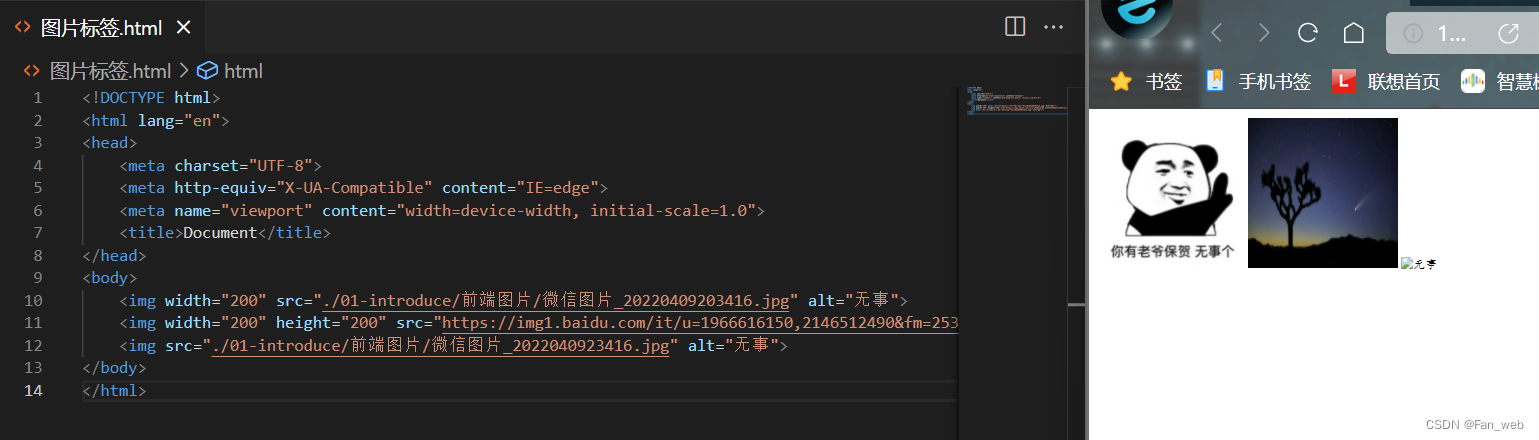Viewport: 1539px width, 440px height.
Task: Open the editor More Actions ellipsis
Action: (1053, 27)
